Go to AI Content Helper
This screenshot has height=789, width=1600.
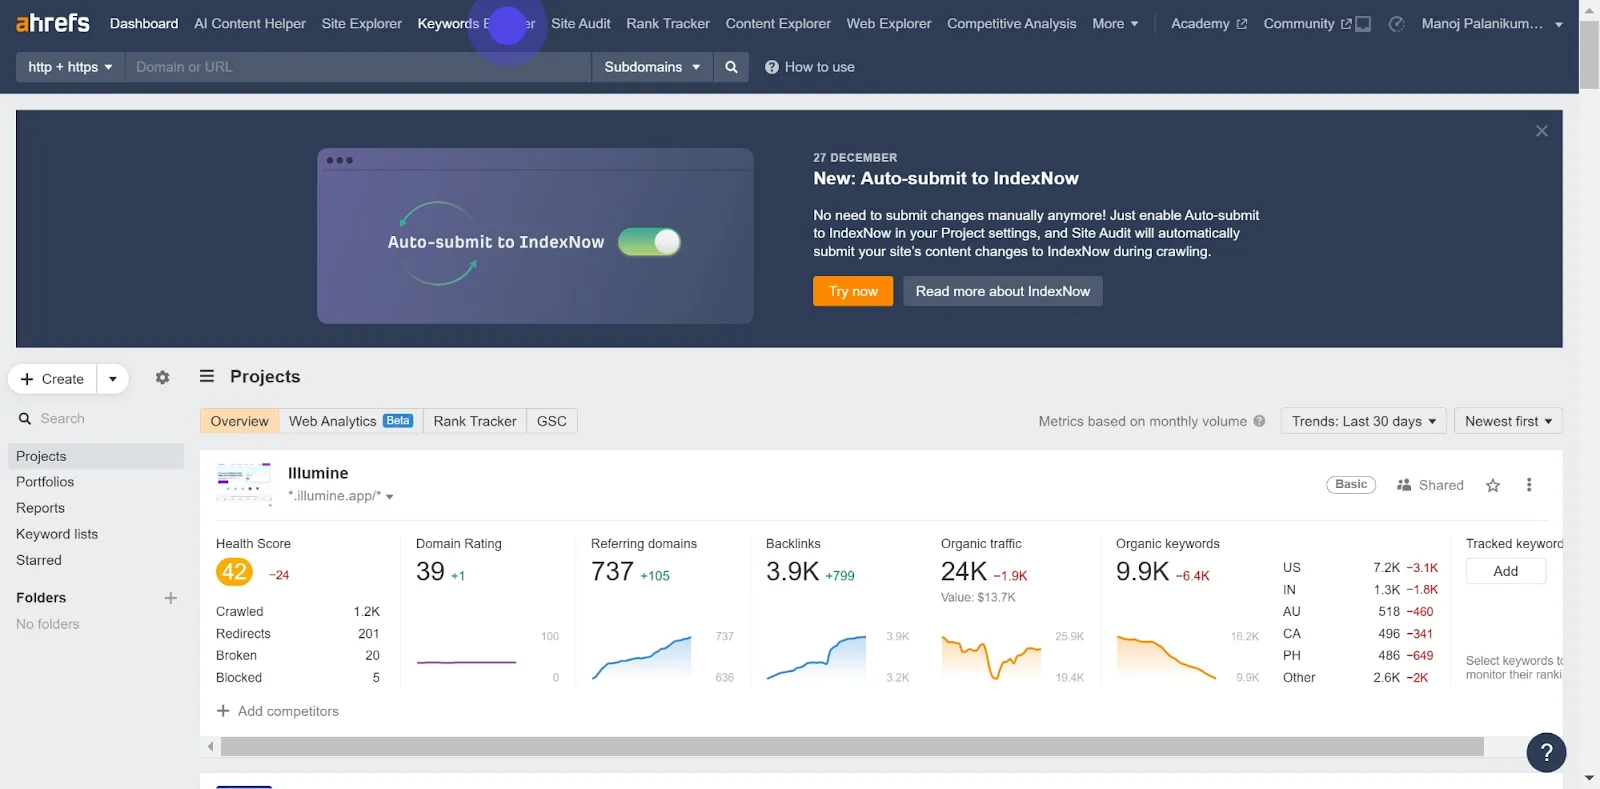click(x=250, y=24)
